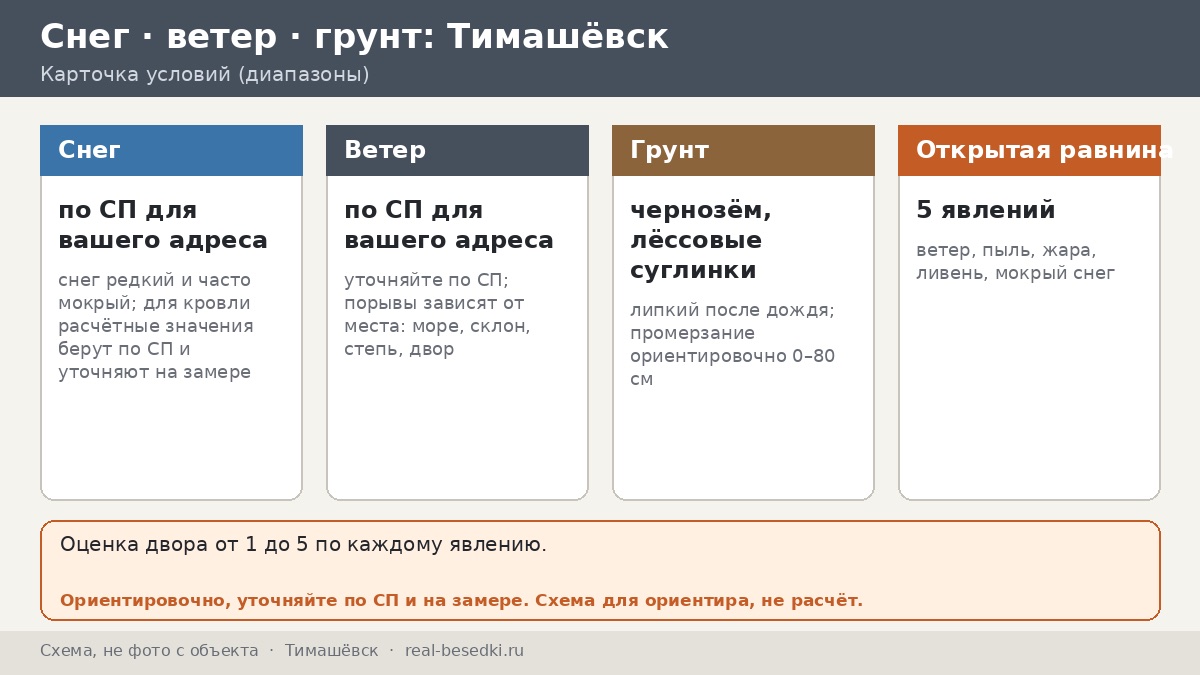Click the line 'Оценка двора от 1 до 5'

[x=303, y=545]
